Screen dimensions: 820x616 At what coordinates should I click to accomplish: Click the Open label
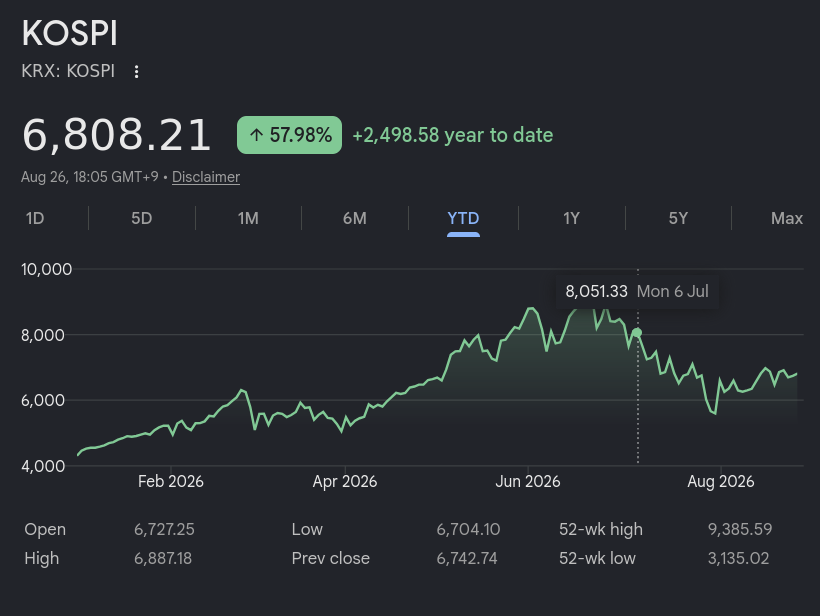point(45,529)
